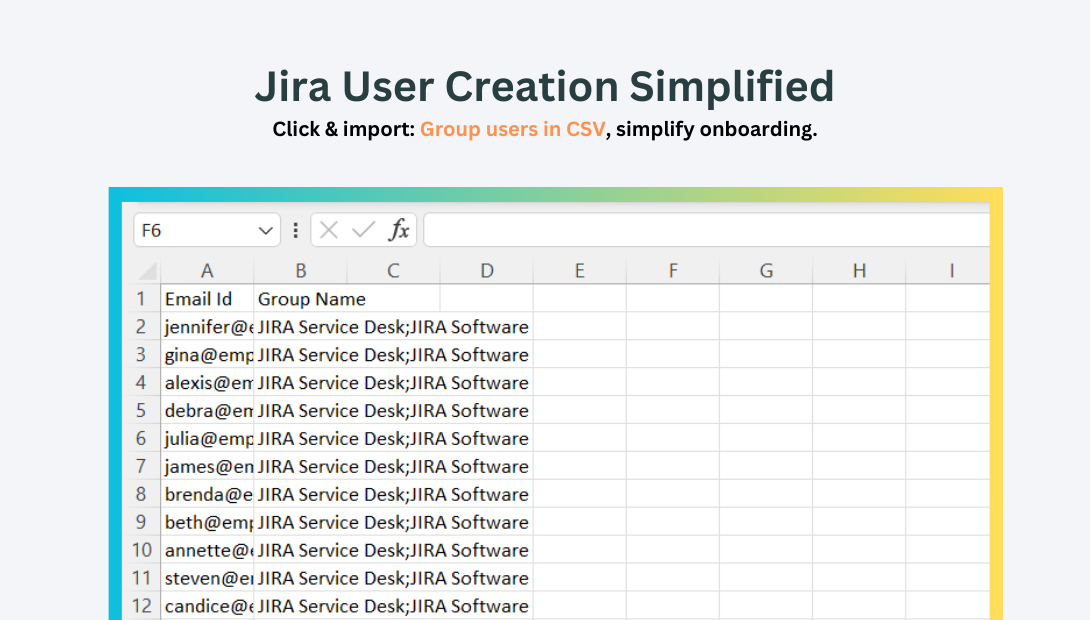Click the formula bar cancel X icon
Screen dimensions: 1090x620
click(x=329, y=230)
